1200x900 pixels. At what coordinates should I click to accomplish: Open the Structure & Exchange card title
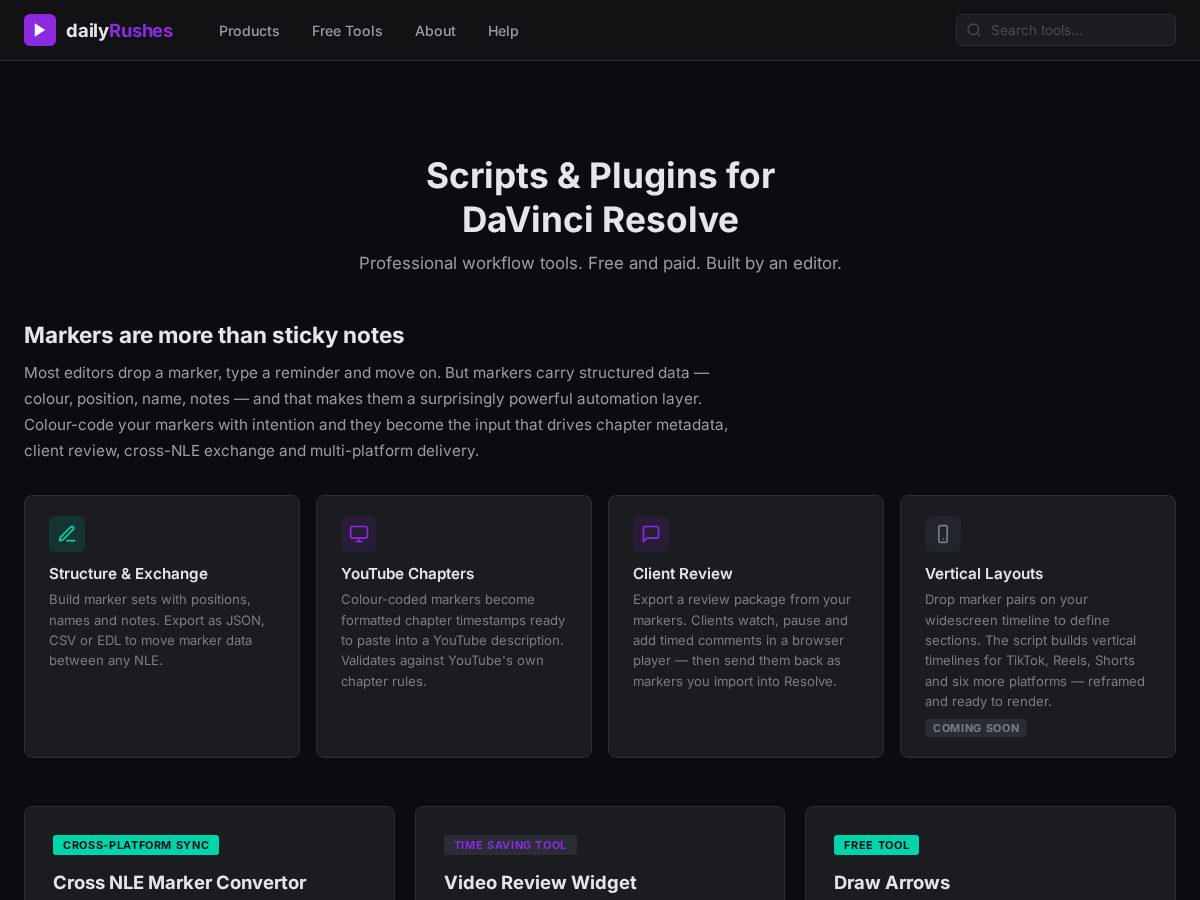tap(128, 574)
